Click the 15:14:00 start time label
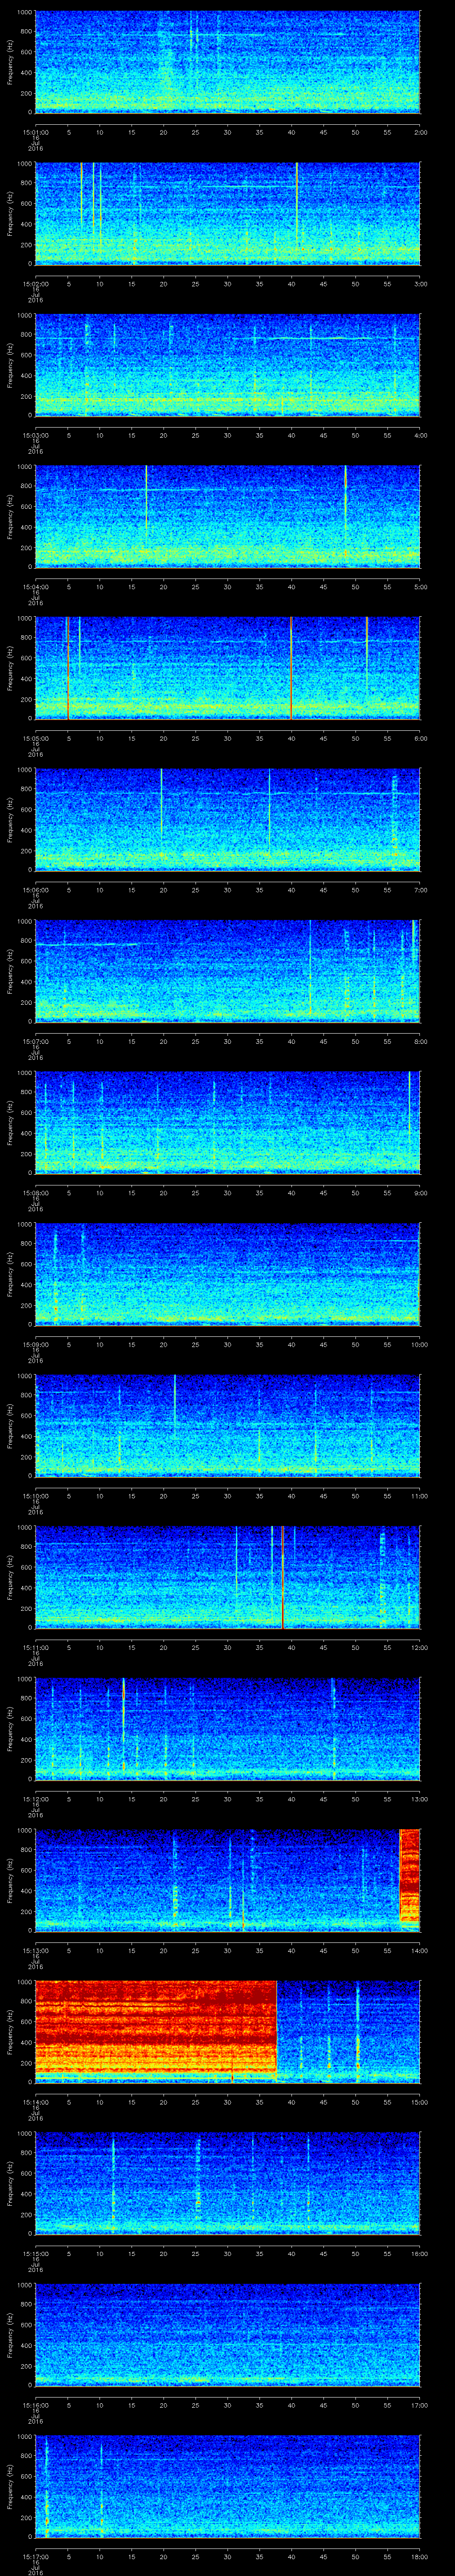 click(35, 2102)
